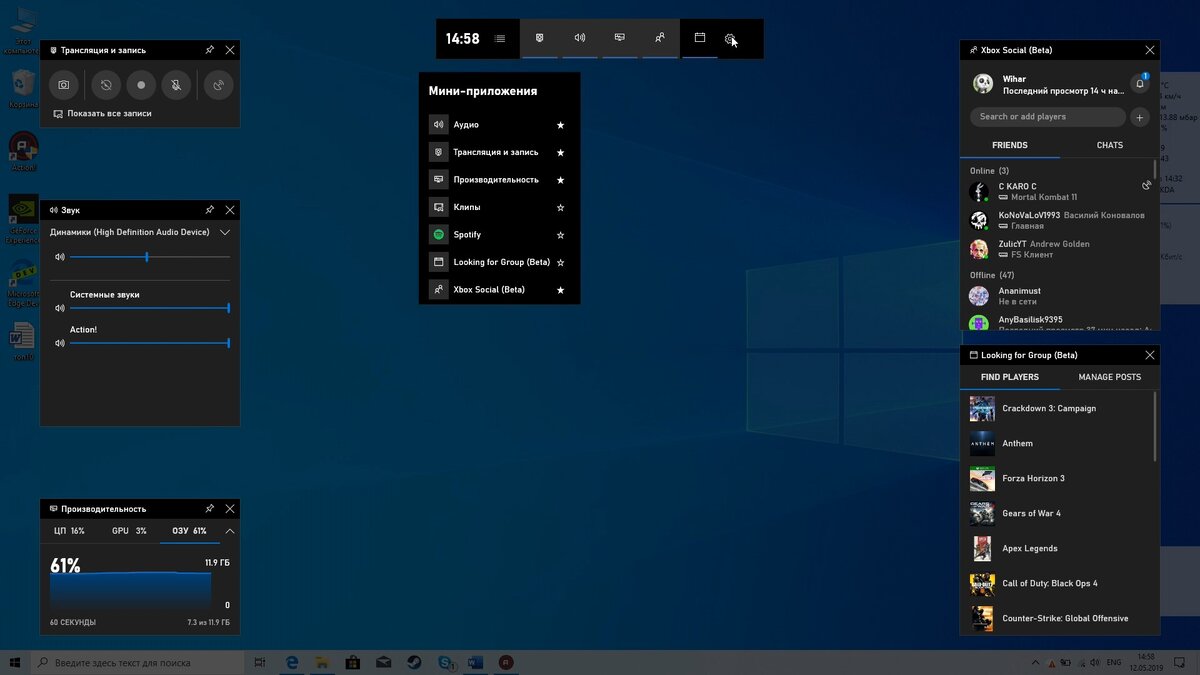Screen dimensions: 1200x675
Task: Open Steam from the taskbar
Action: tap(415, 662)
